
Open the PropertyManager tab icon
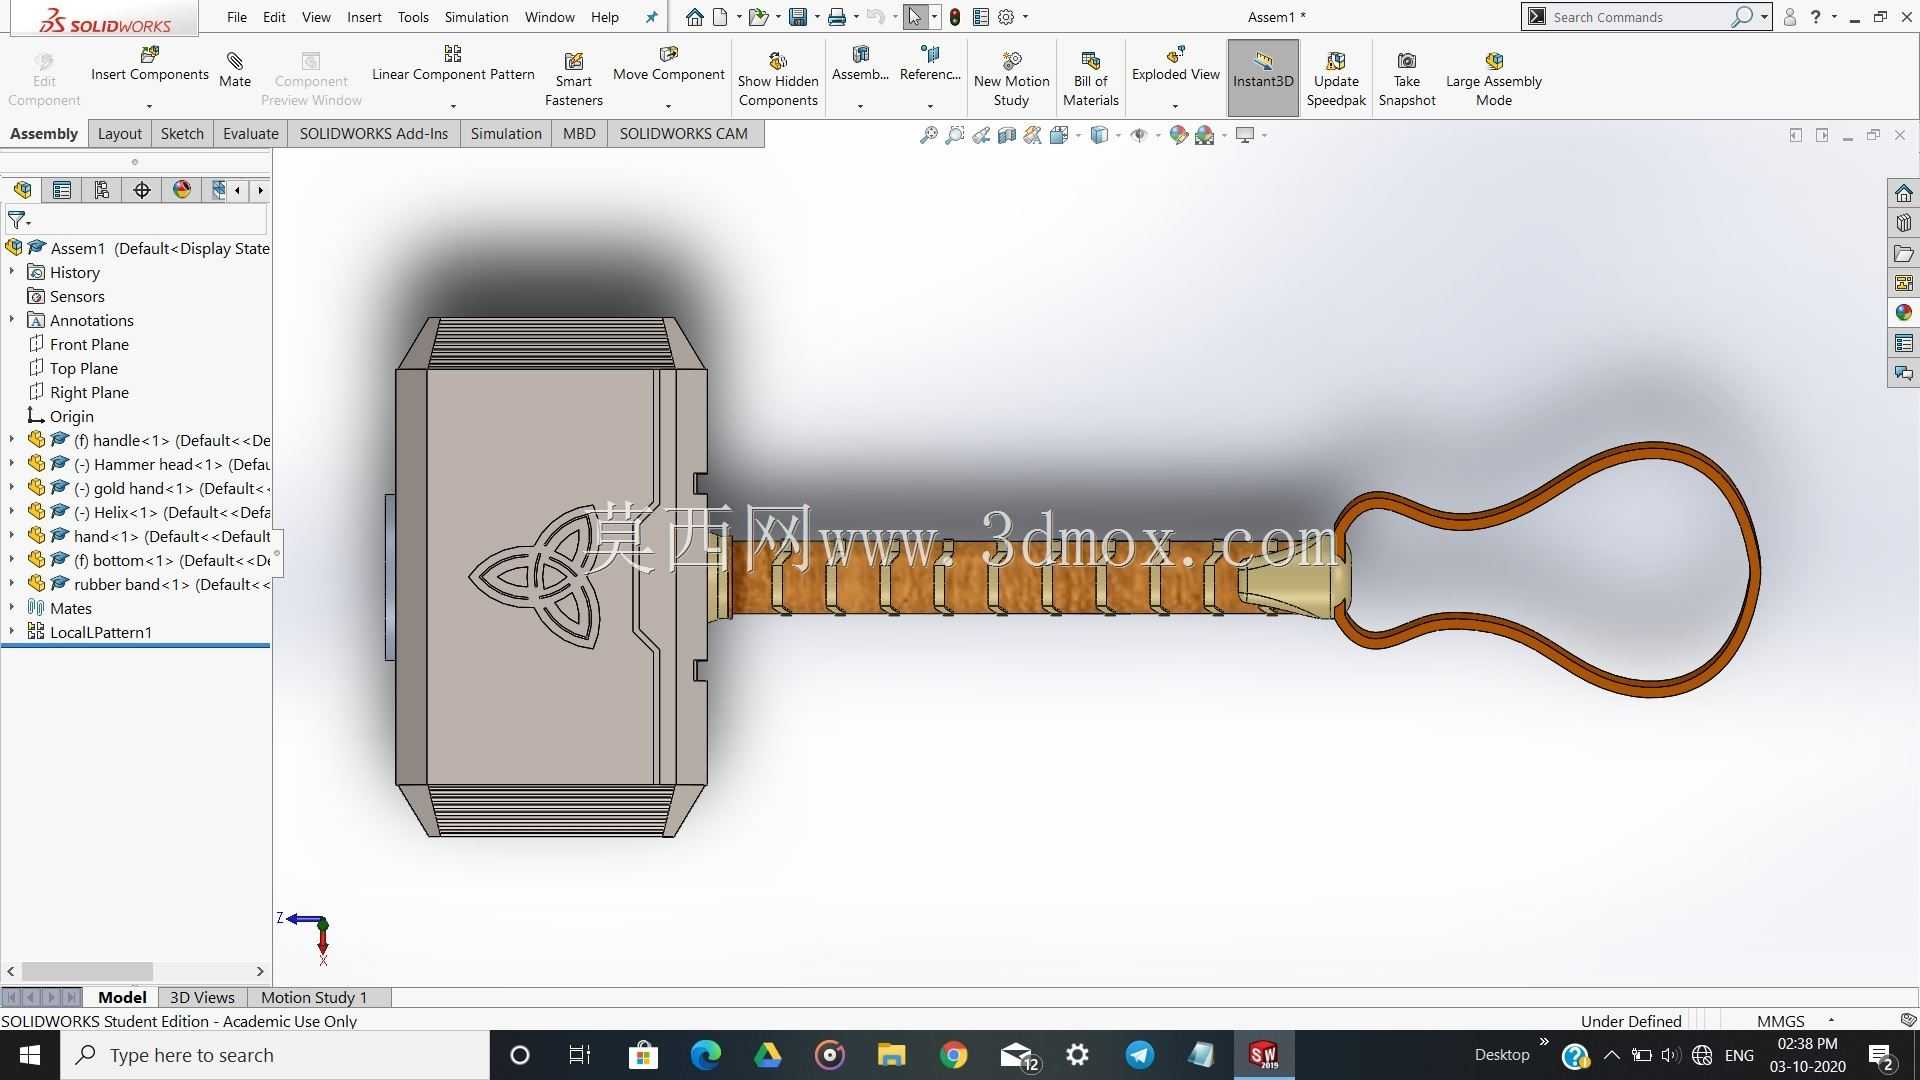pyautogui.click(x=62, y=190)
